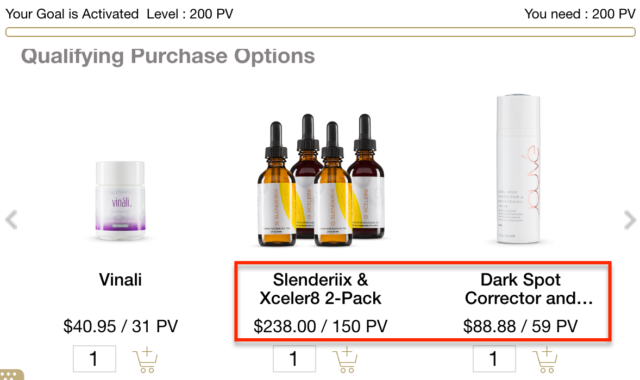Open the Slenderiix & Xceler8 2-Pack title
The image size is (640, 380).
[x=320, y=289]
